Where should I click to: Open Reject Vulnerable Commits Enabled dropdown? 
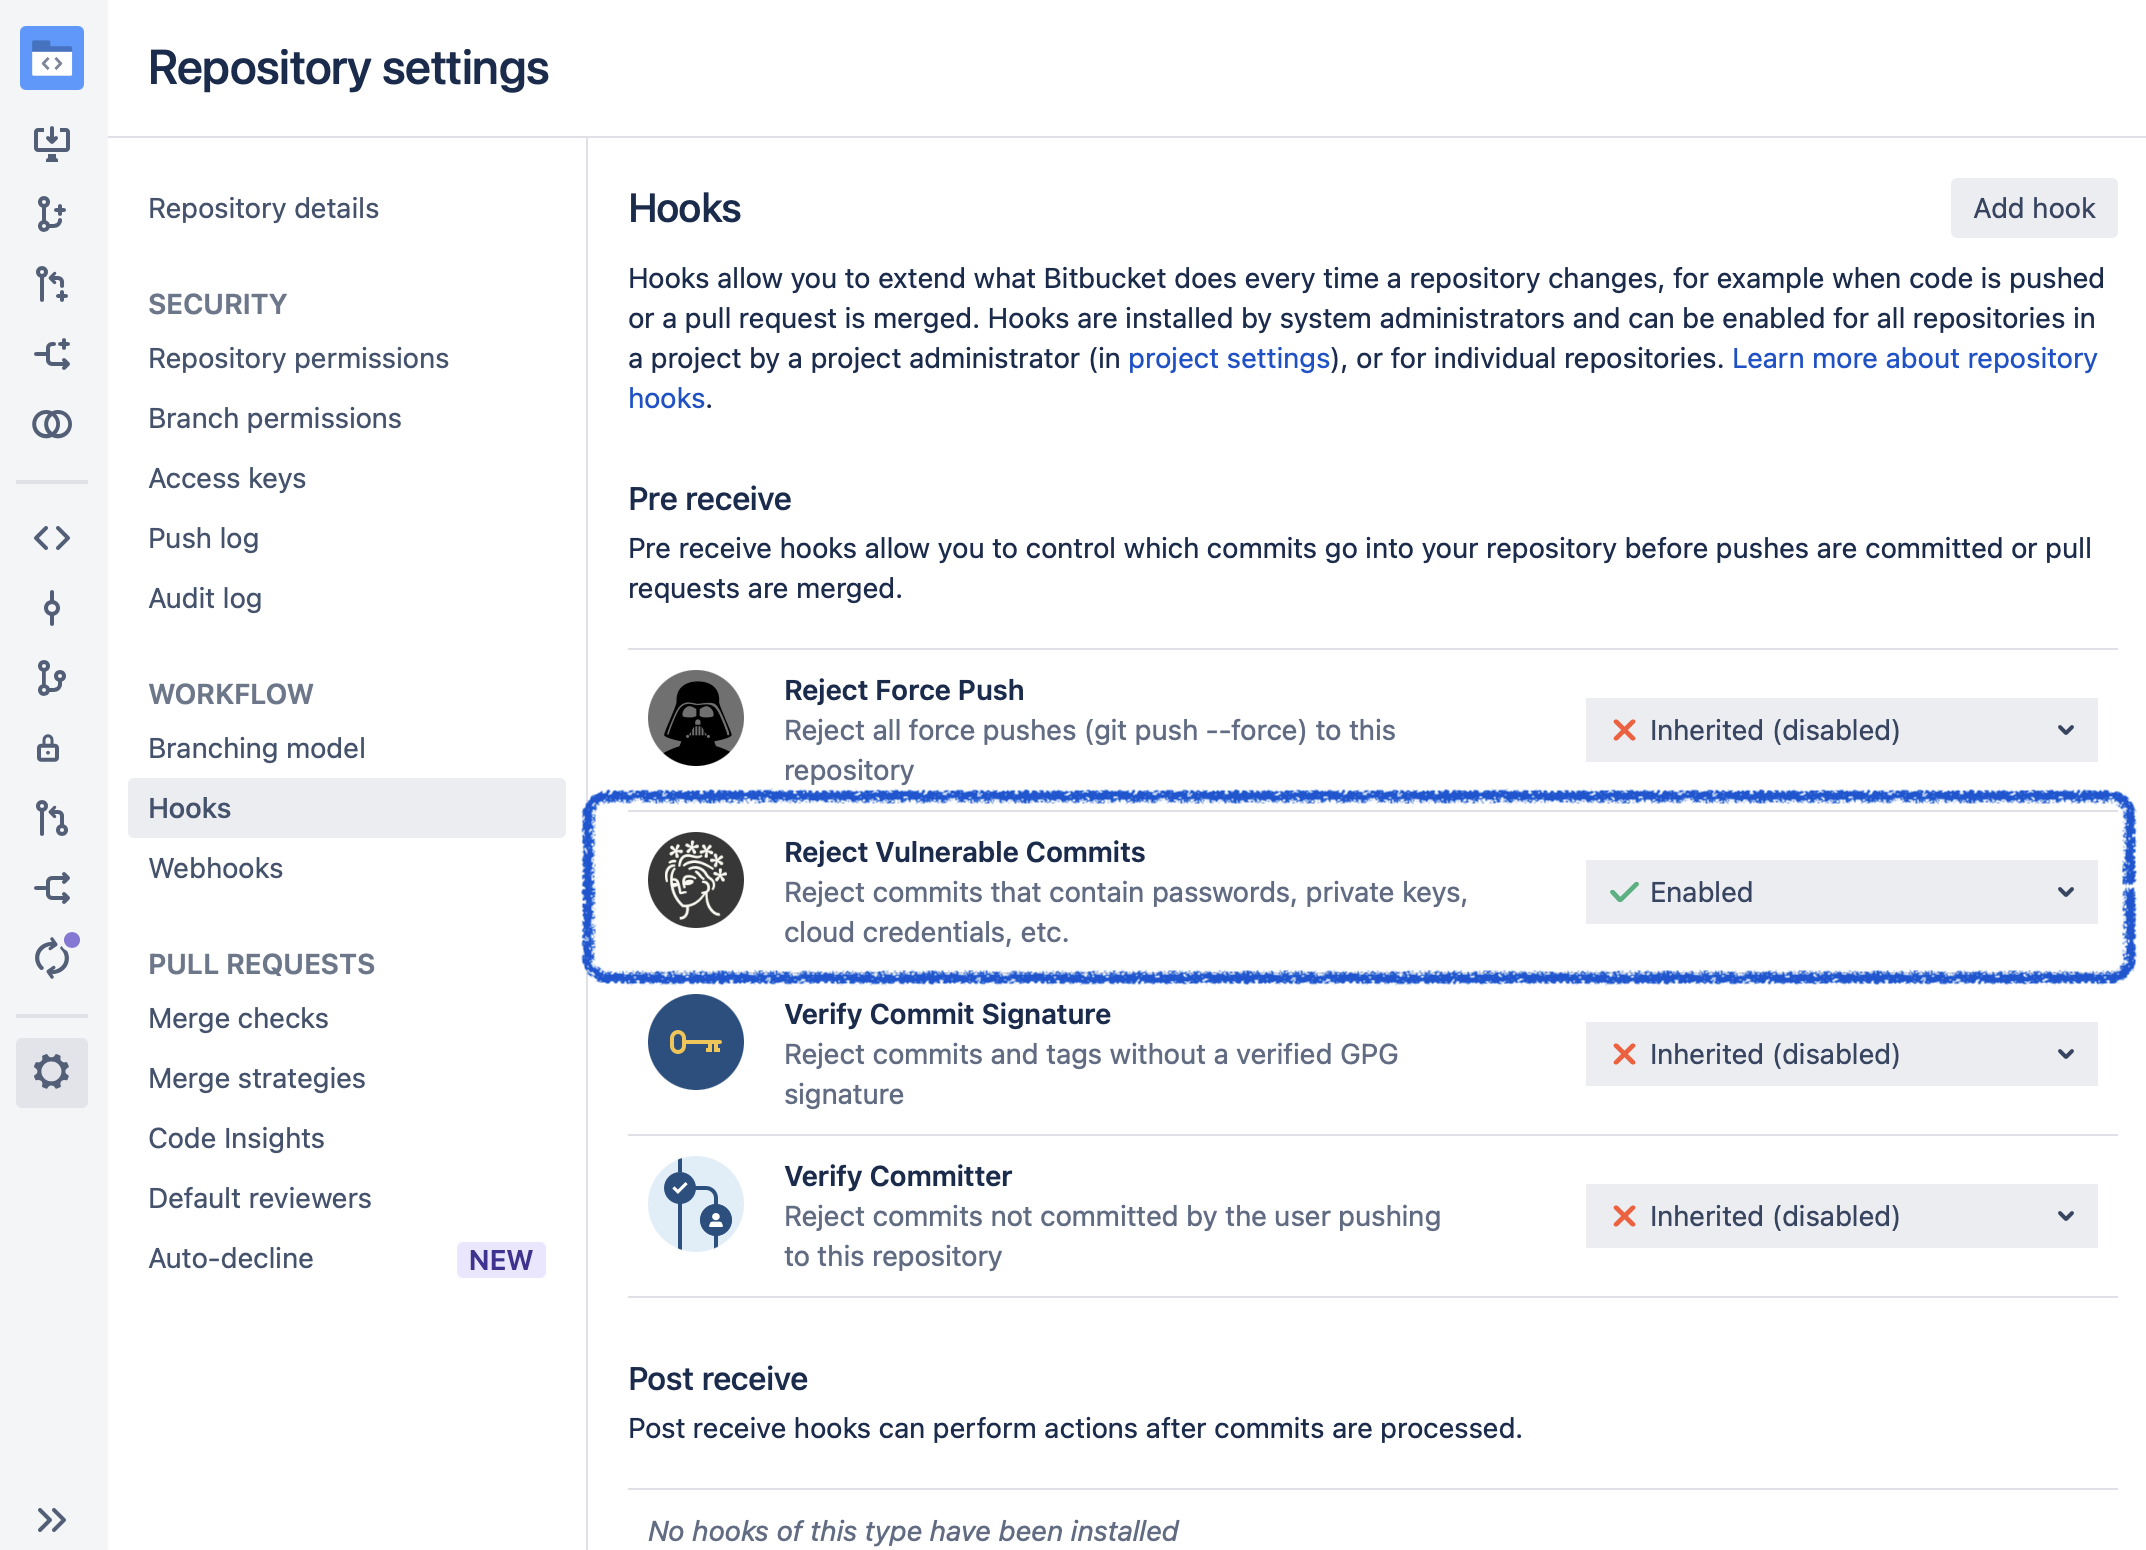(x=1841, y=892)
